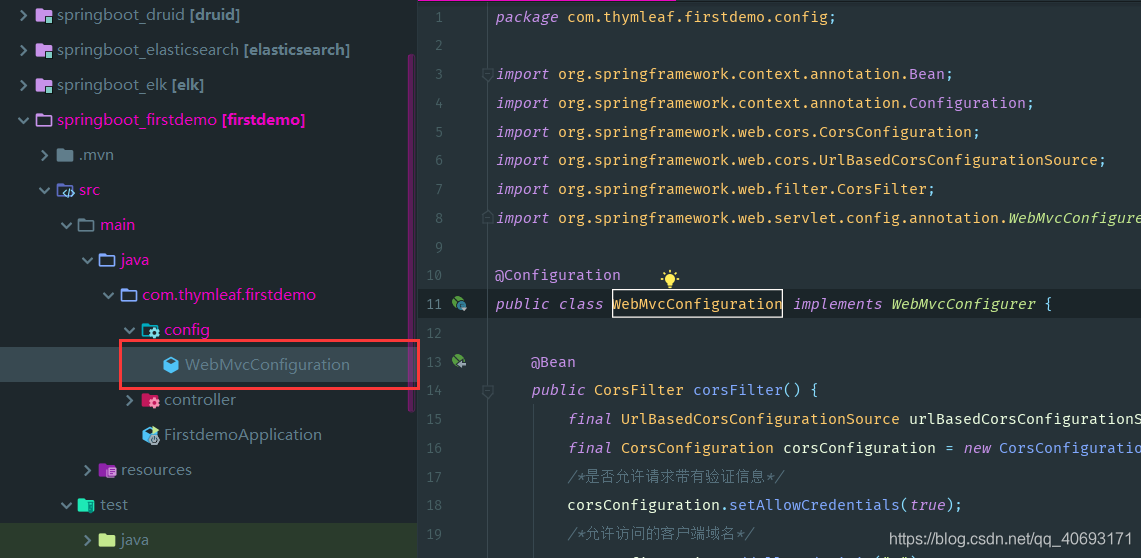Click the test folder icon
This screenshot has height=558, width=1141.
click(x=87, y=505)
